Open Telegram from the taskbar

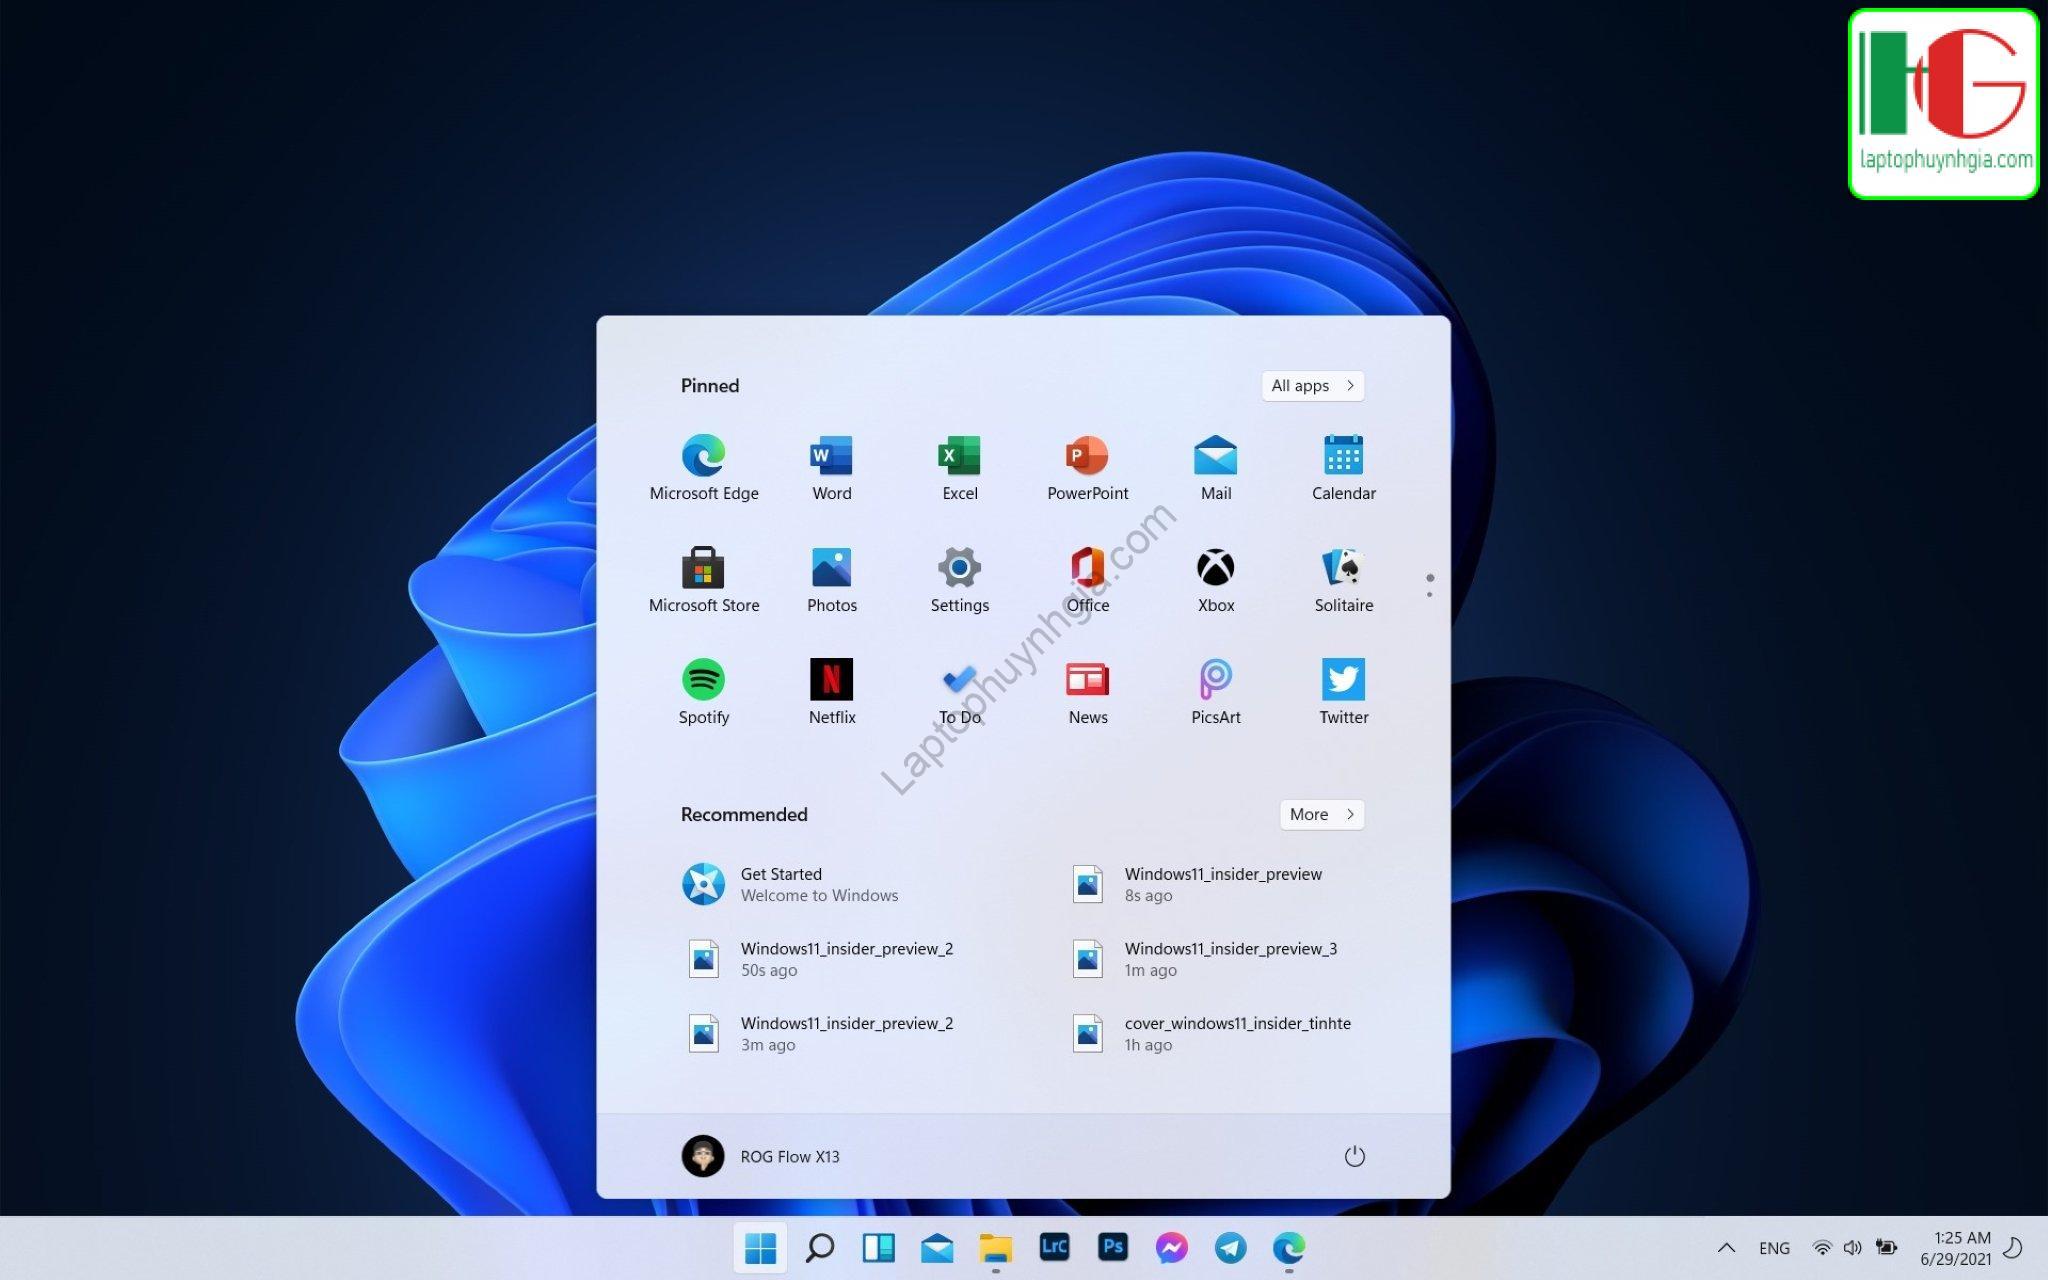(1230, 1247)
